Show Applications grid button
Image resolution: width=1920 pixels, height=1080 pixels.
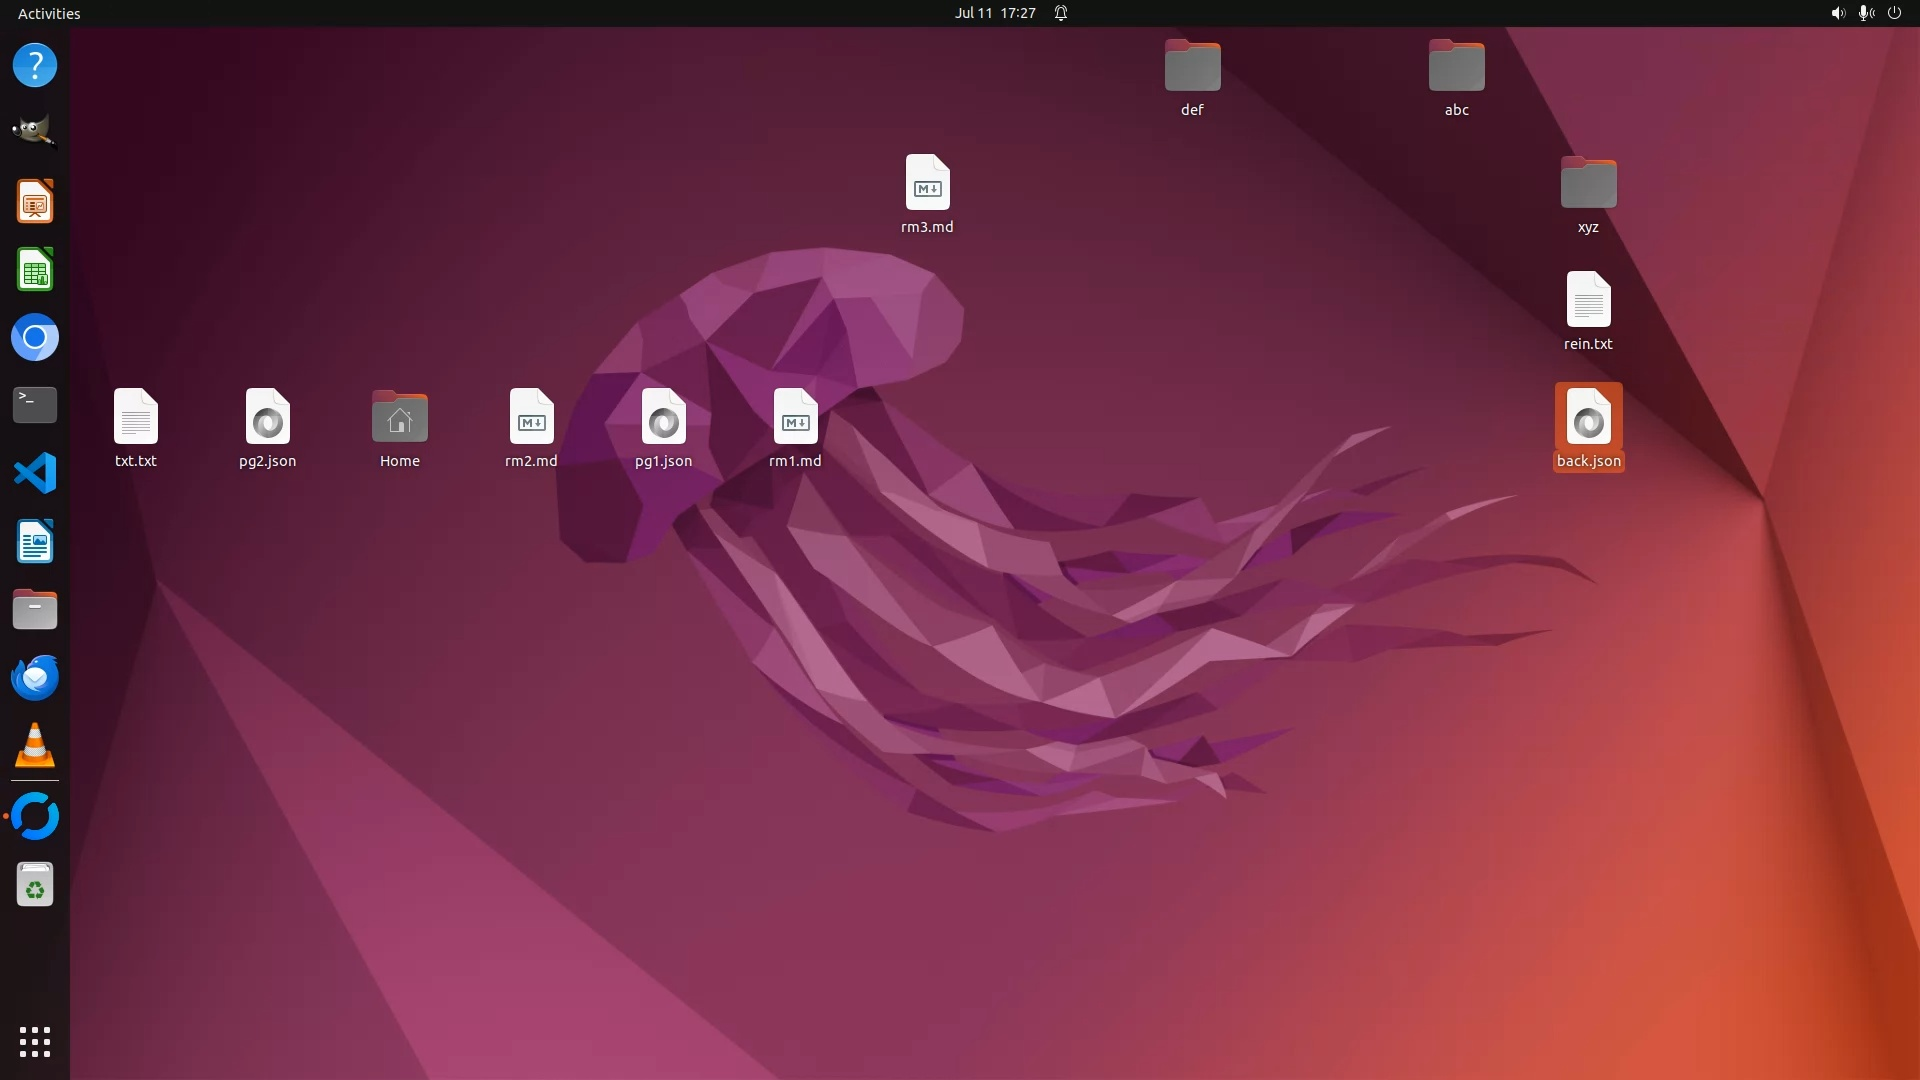(x=34, y=1042)
